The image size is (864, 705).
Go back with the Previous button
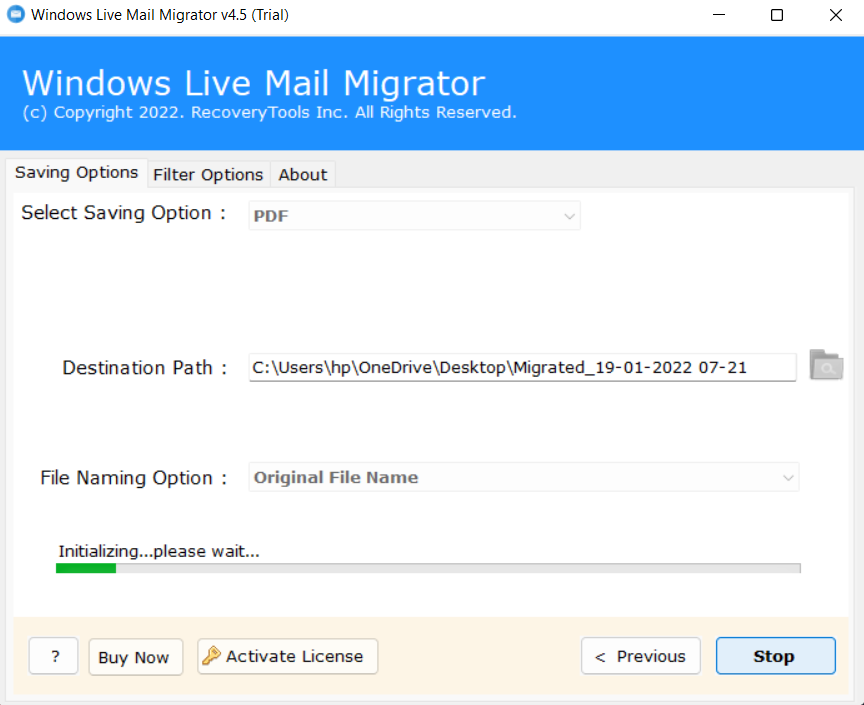click(641, 656)
